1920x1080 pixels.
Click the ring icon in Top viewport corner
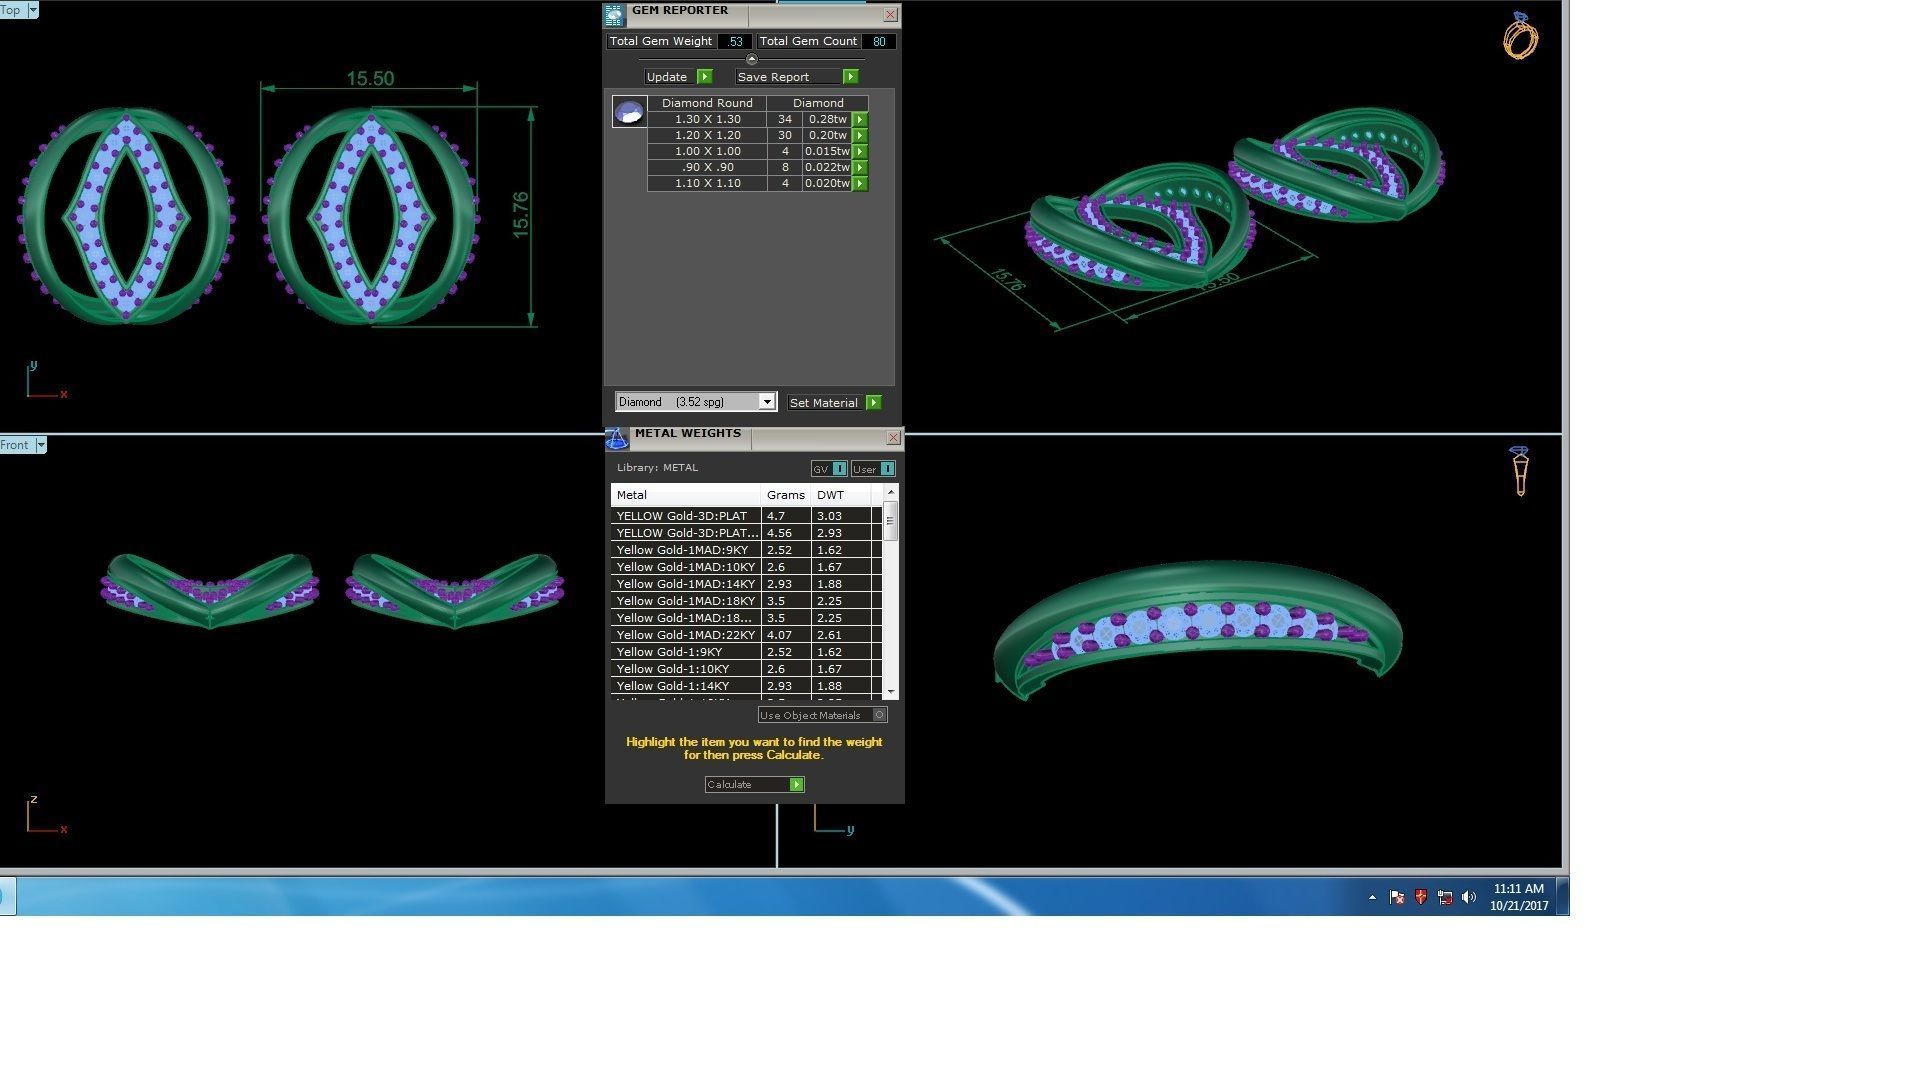(x=1519, y=37)
